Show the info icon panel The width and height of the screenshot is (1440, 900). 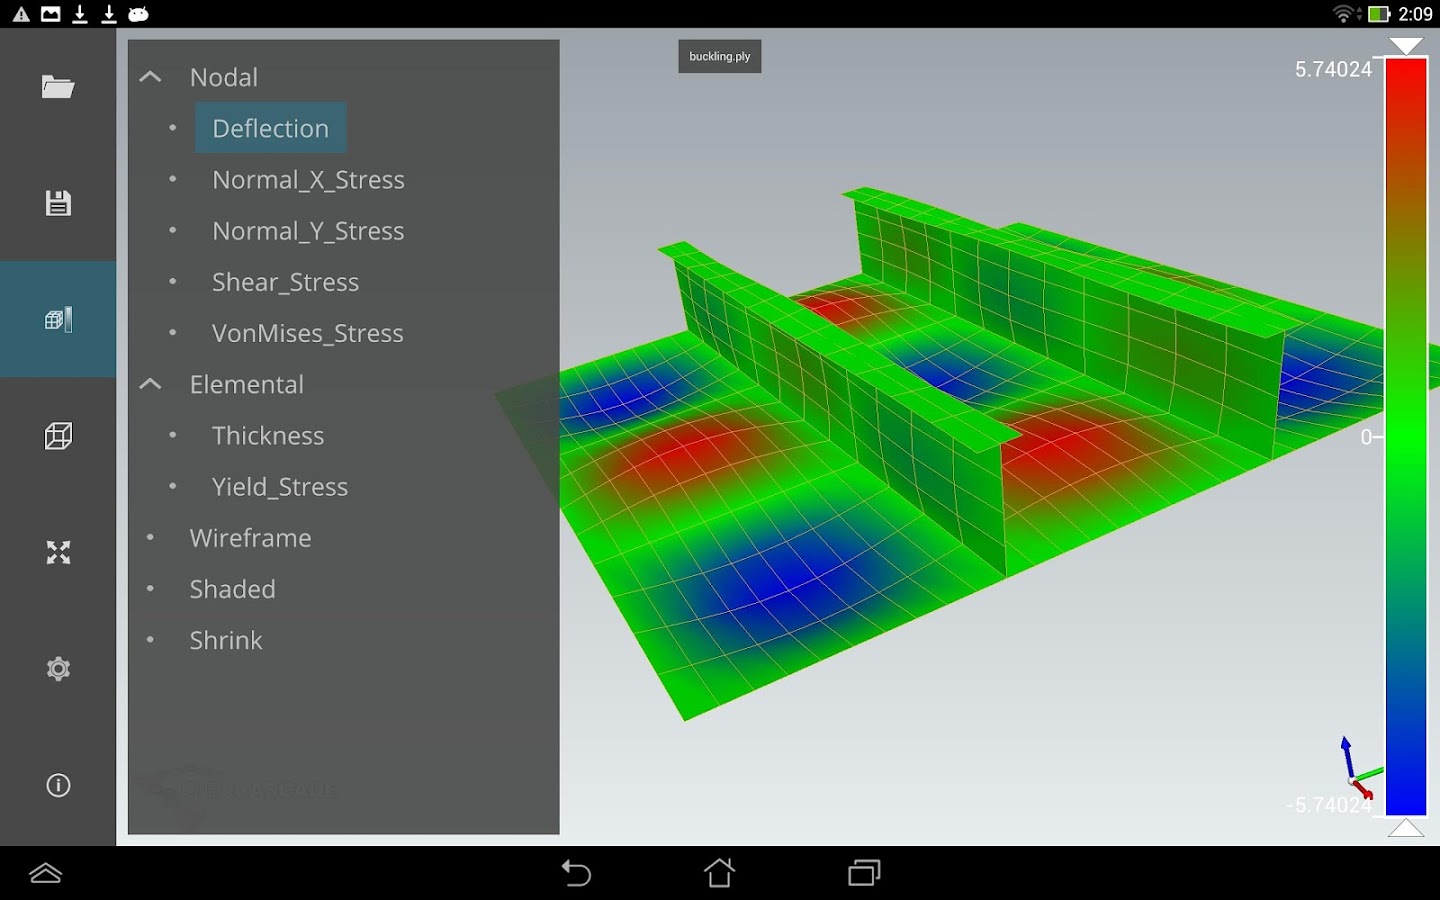tap(58, 785)
